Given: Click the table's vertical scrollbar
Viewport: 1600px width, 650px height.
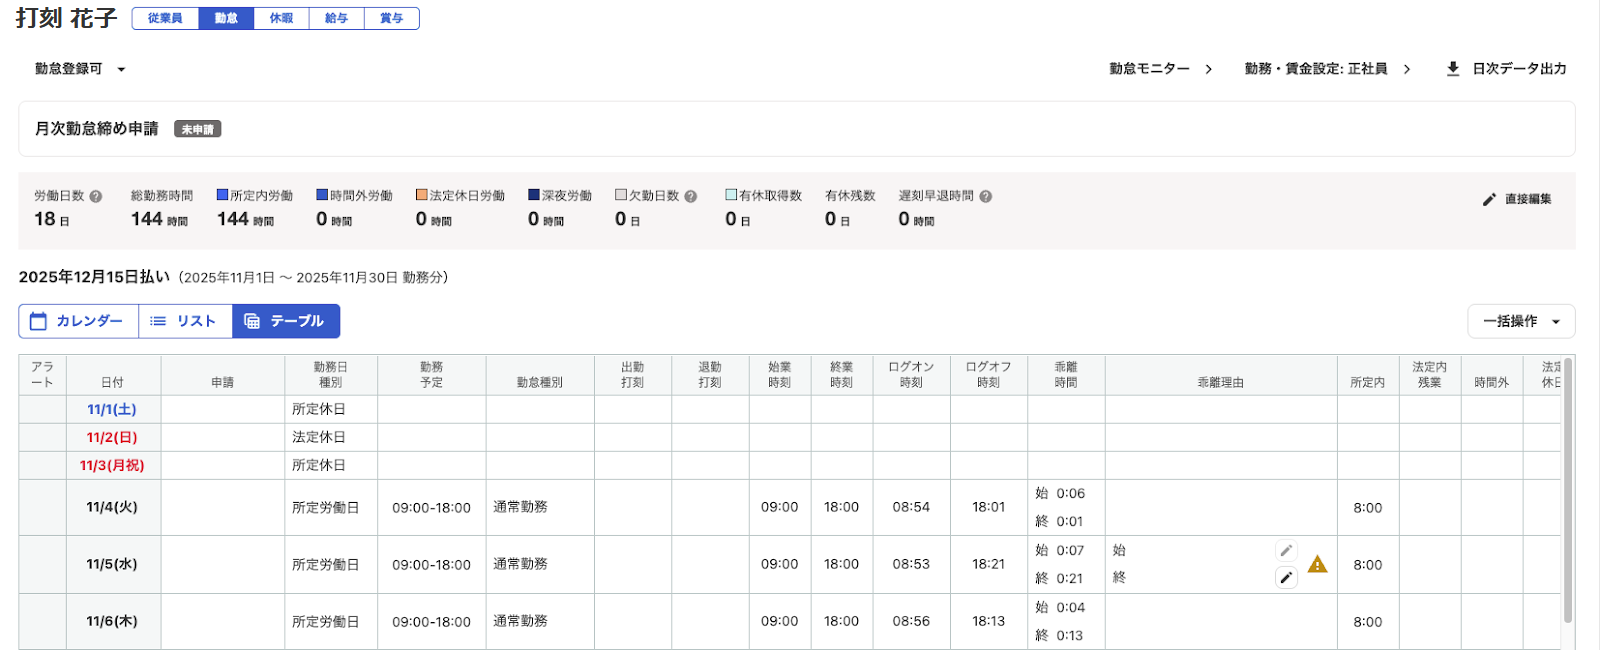Looking at the screenshot, I should tap(1568, 490).
